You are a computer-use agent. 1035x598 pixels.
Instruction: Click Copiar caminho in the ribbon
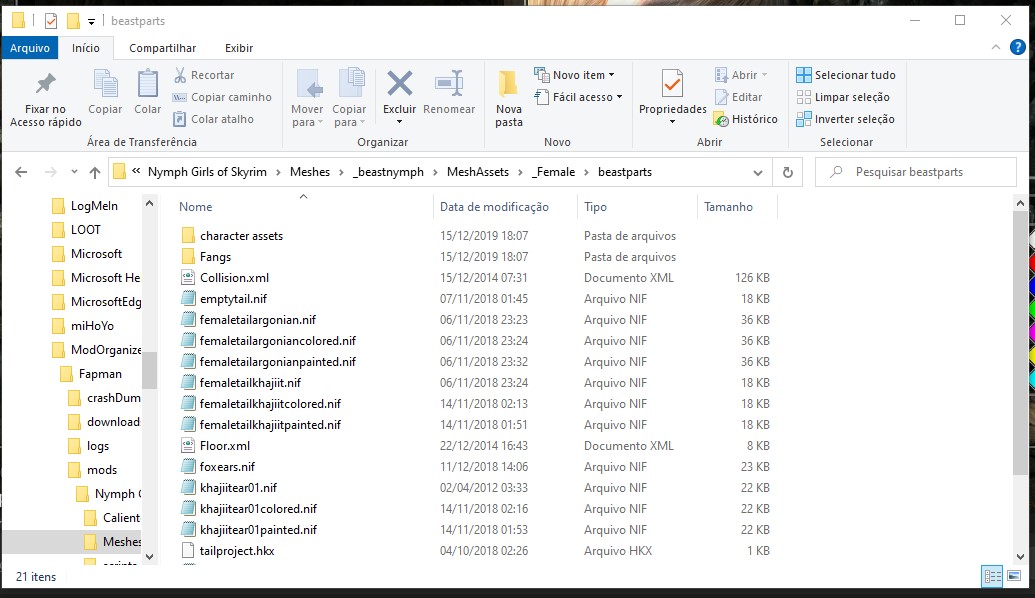222,97
